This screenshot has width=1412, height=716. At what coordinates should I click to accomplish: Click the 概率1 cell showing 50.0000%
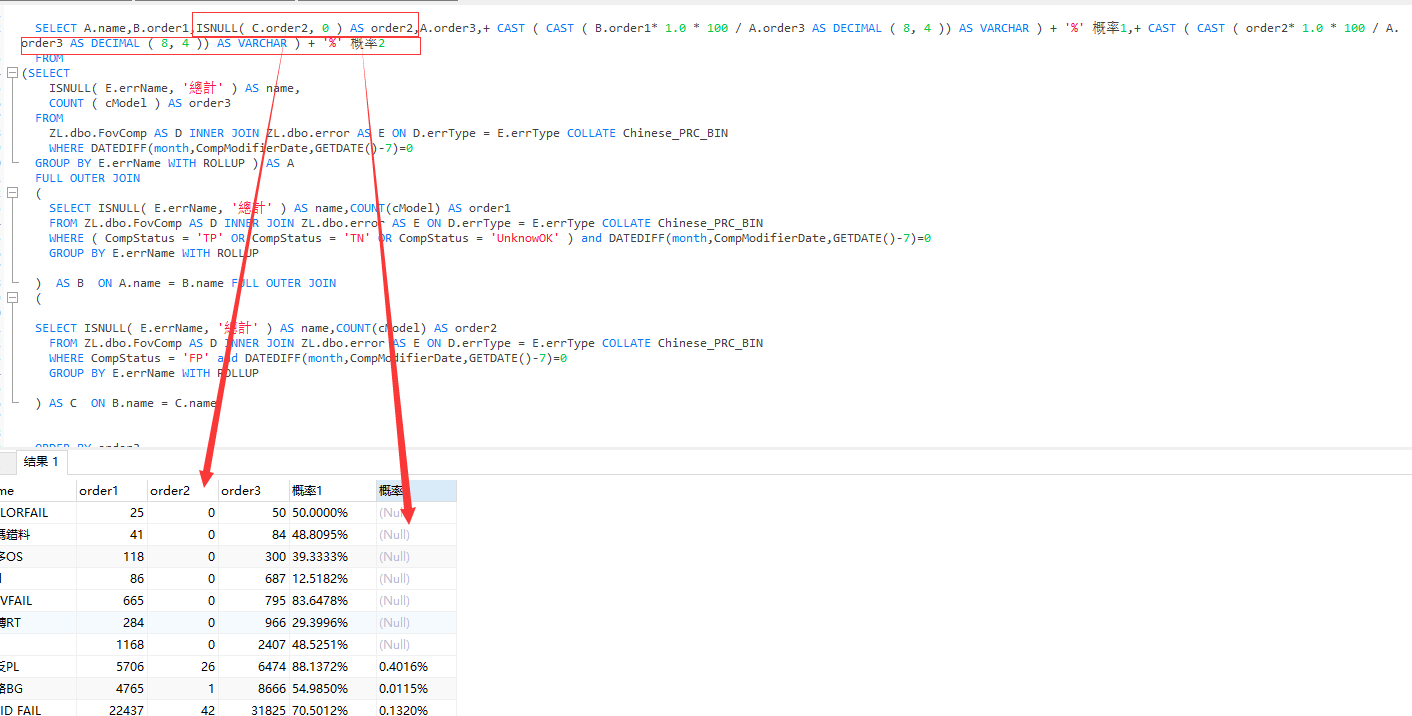pos(333,512)
